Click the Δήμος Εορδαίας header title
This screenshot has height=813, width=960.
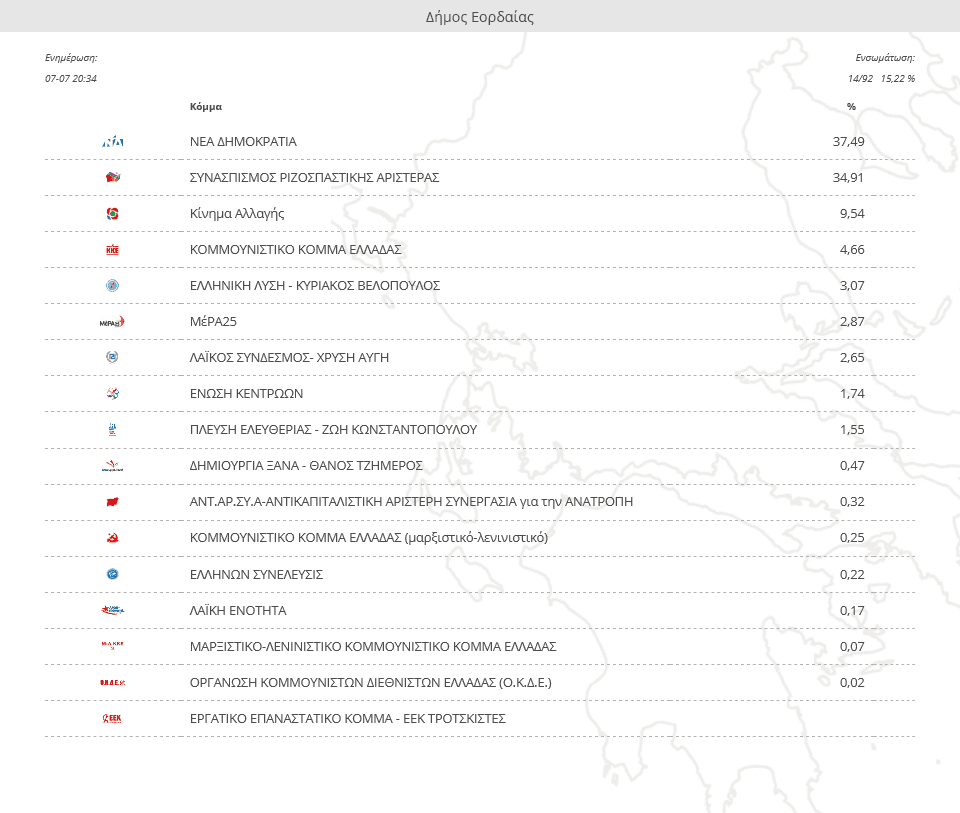[480, 17]
